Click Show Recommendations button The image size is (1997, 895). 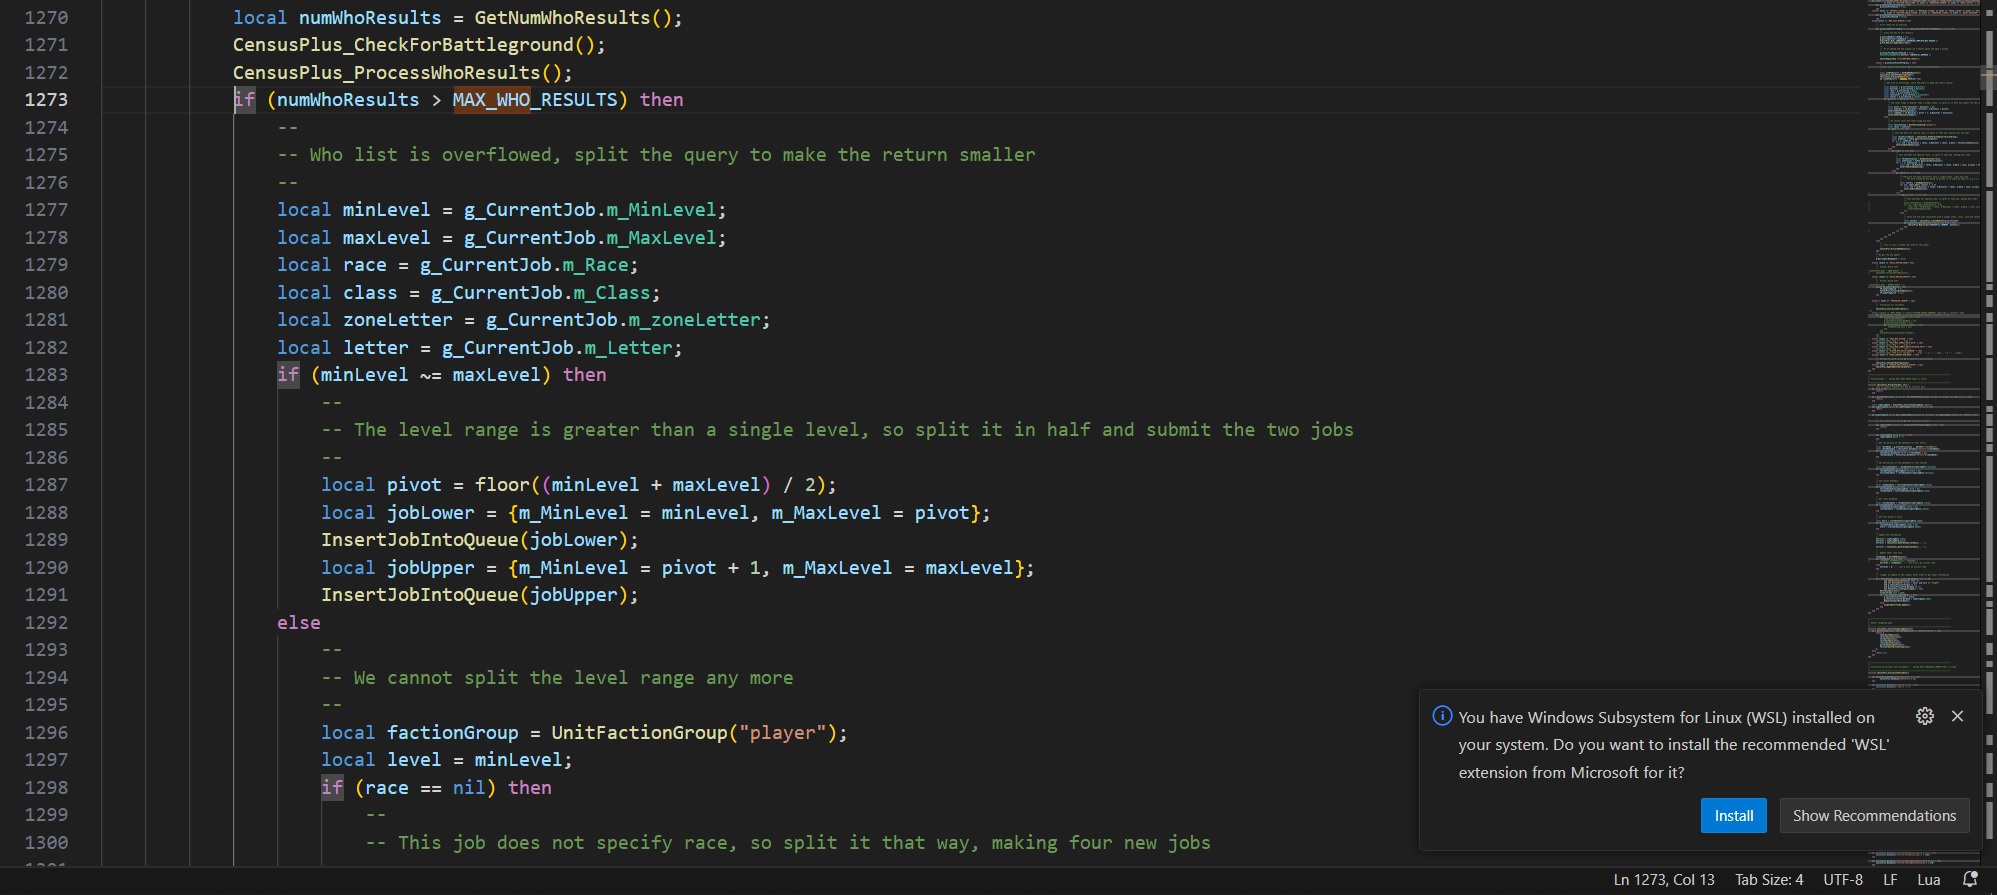1874,816
